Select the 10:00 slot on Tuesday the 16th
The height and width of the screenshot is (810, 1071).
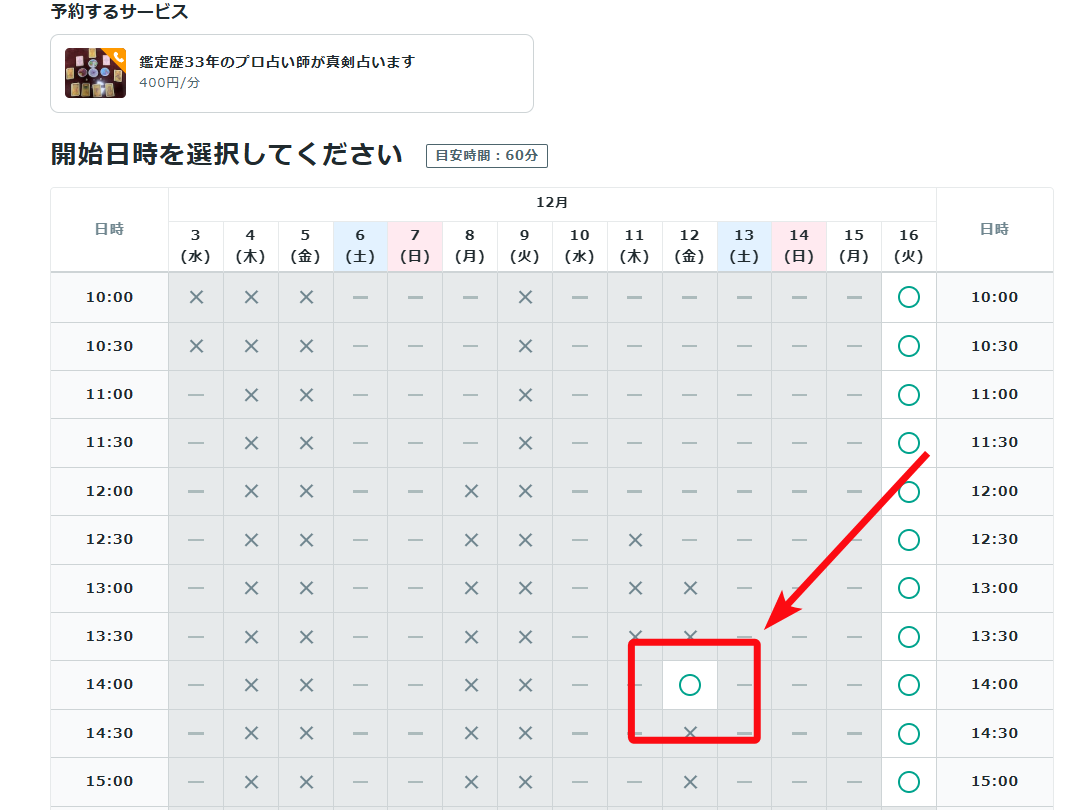pyautogui.click(x=908, y=297)
